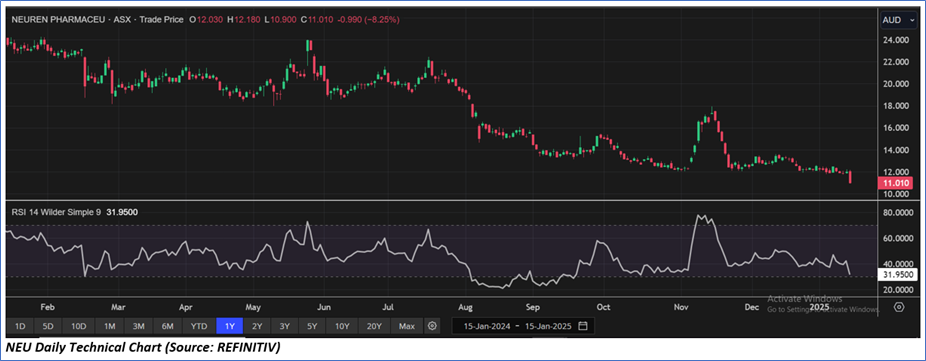The image size is (926, 361).
Task: Click the RSI 14 Wilder Simple 9 label
Action: (56, 212)
